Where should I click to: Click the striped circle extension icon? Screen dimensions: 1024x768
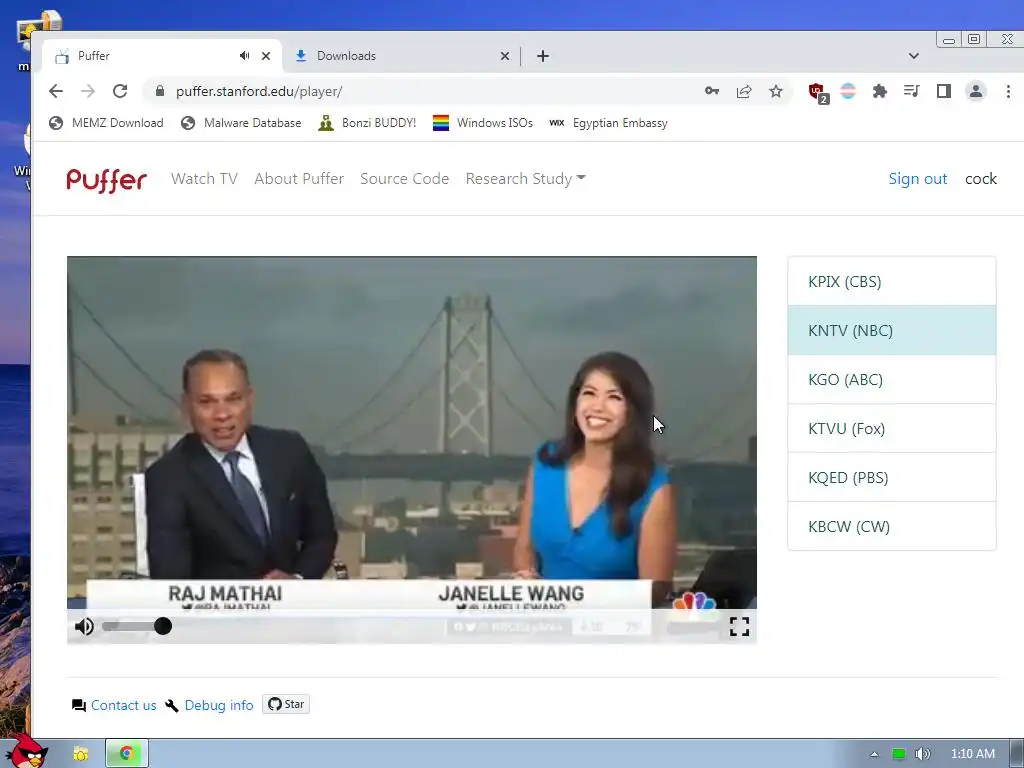848,91
